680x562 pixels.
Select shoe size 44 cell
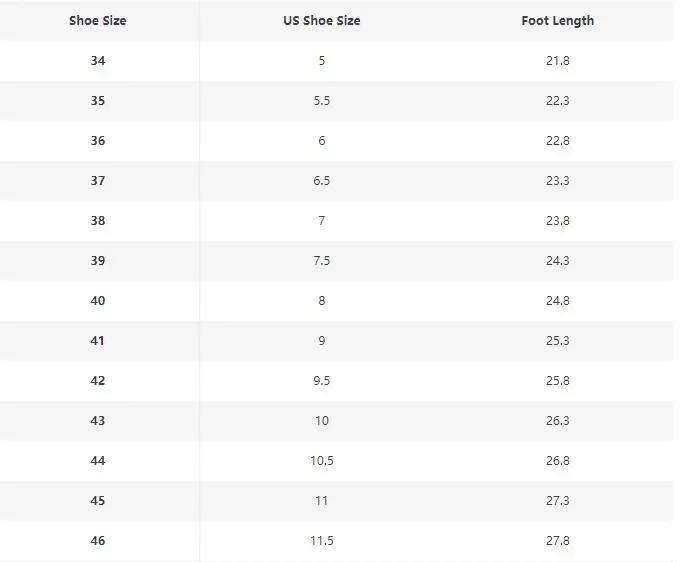click(98, 461)
